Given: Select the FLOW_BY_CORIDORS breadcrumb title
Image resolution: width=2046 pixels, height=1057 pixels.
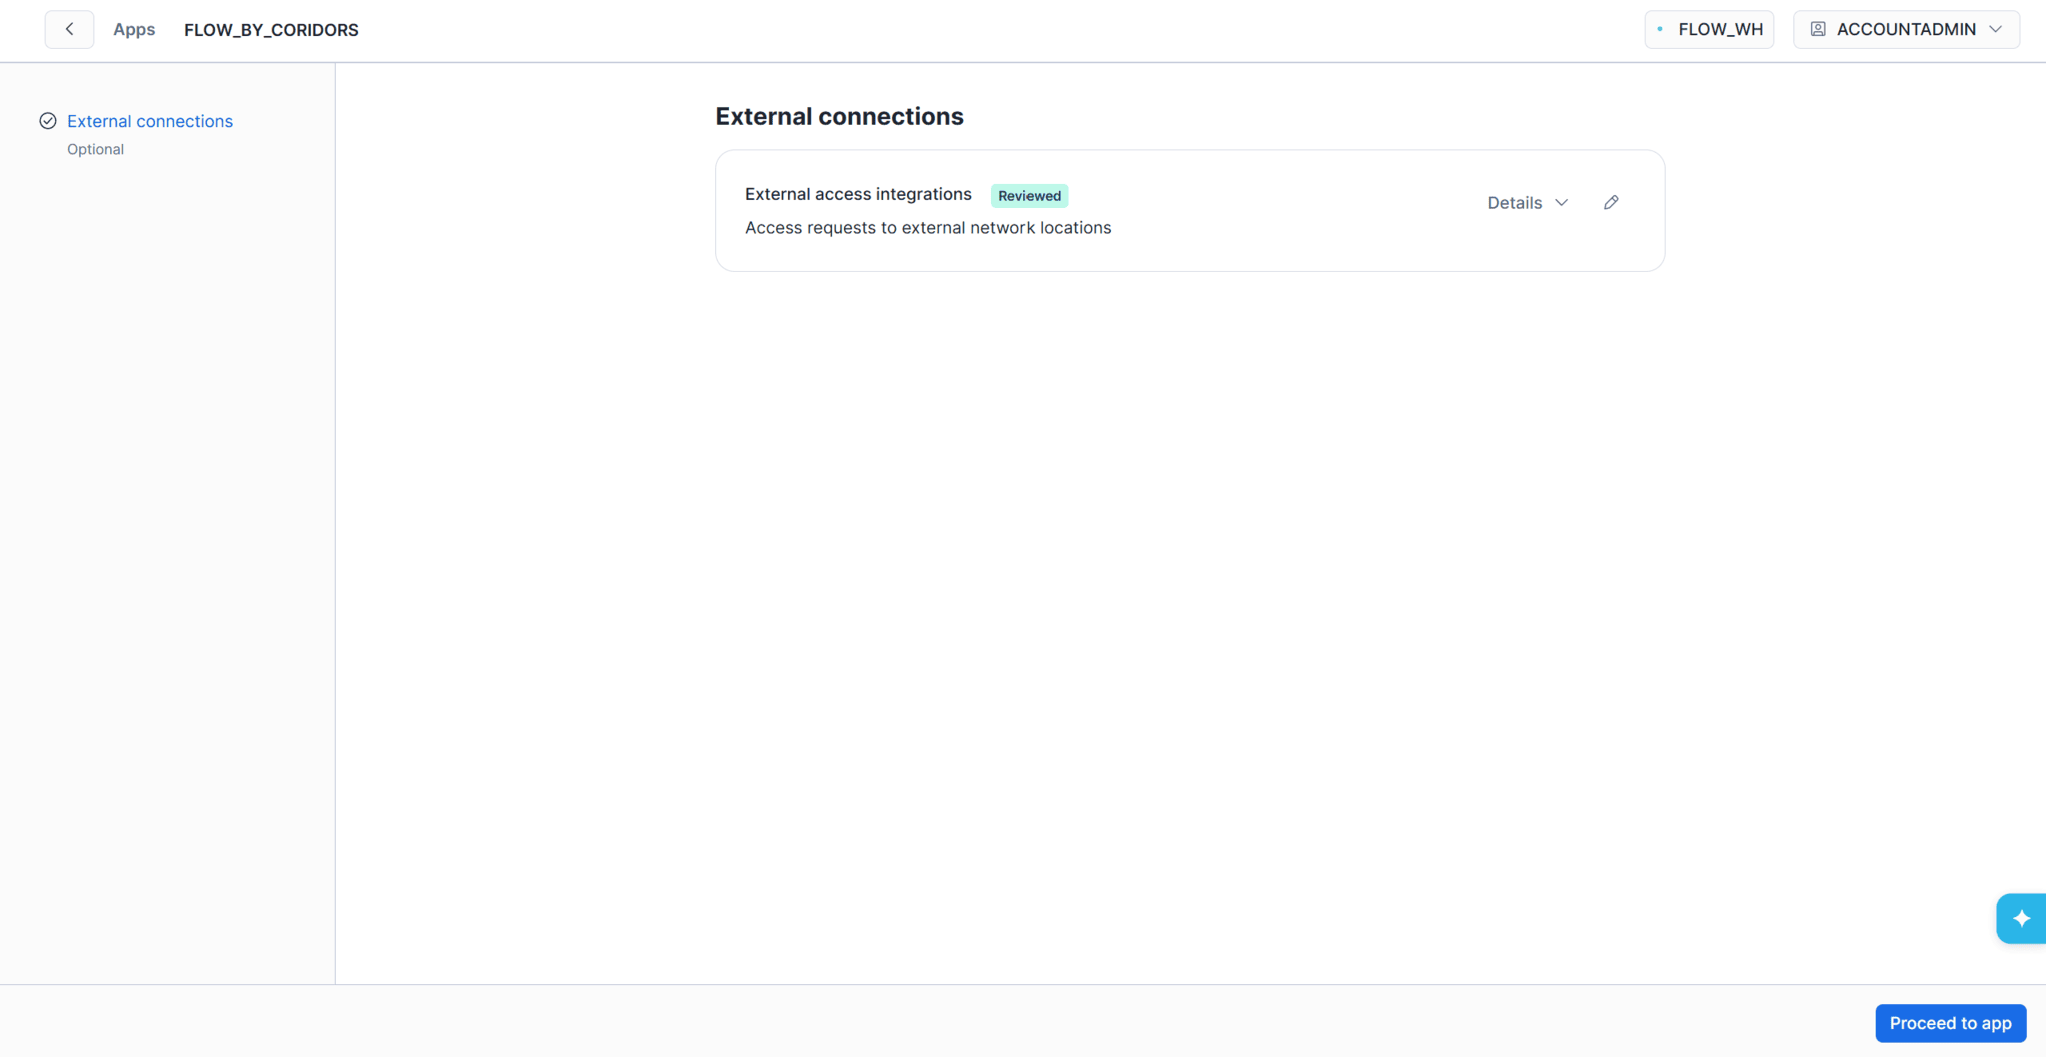Looking at the screenshot, I should pos(271,30).
